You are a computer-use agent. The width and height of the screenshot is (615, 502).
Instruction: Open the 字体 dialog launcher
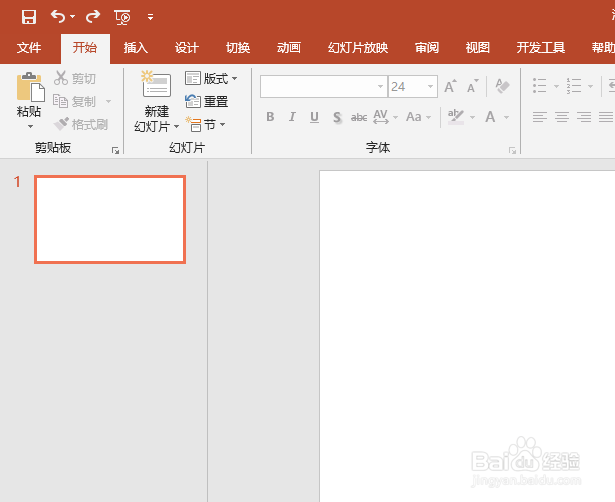pos(512,150)
